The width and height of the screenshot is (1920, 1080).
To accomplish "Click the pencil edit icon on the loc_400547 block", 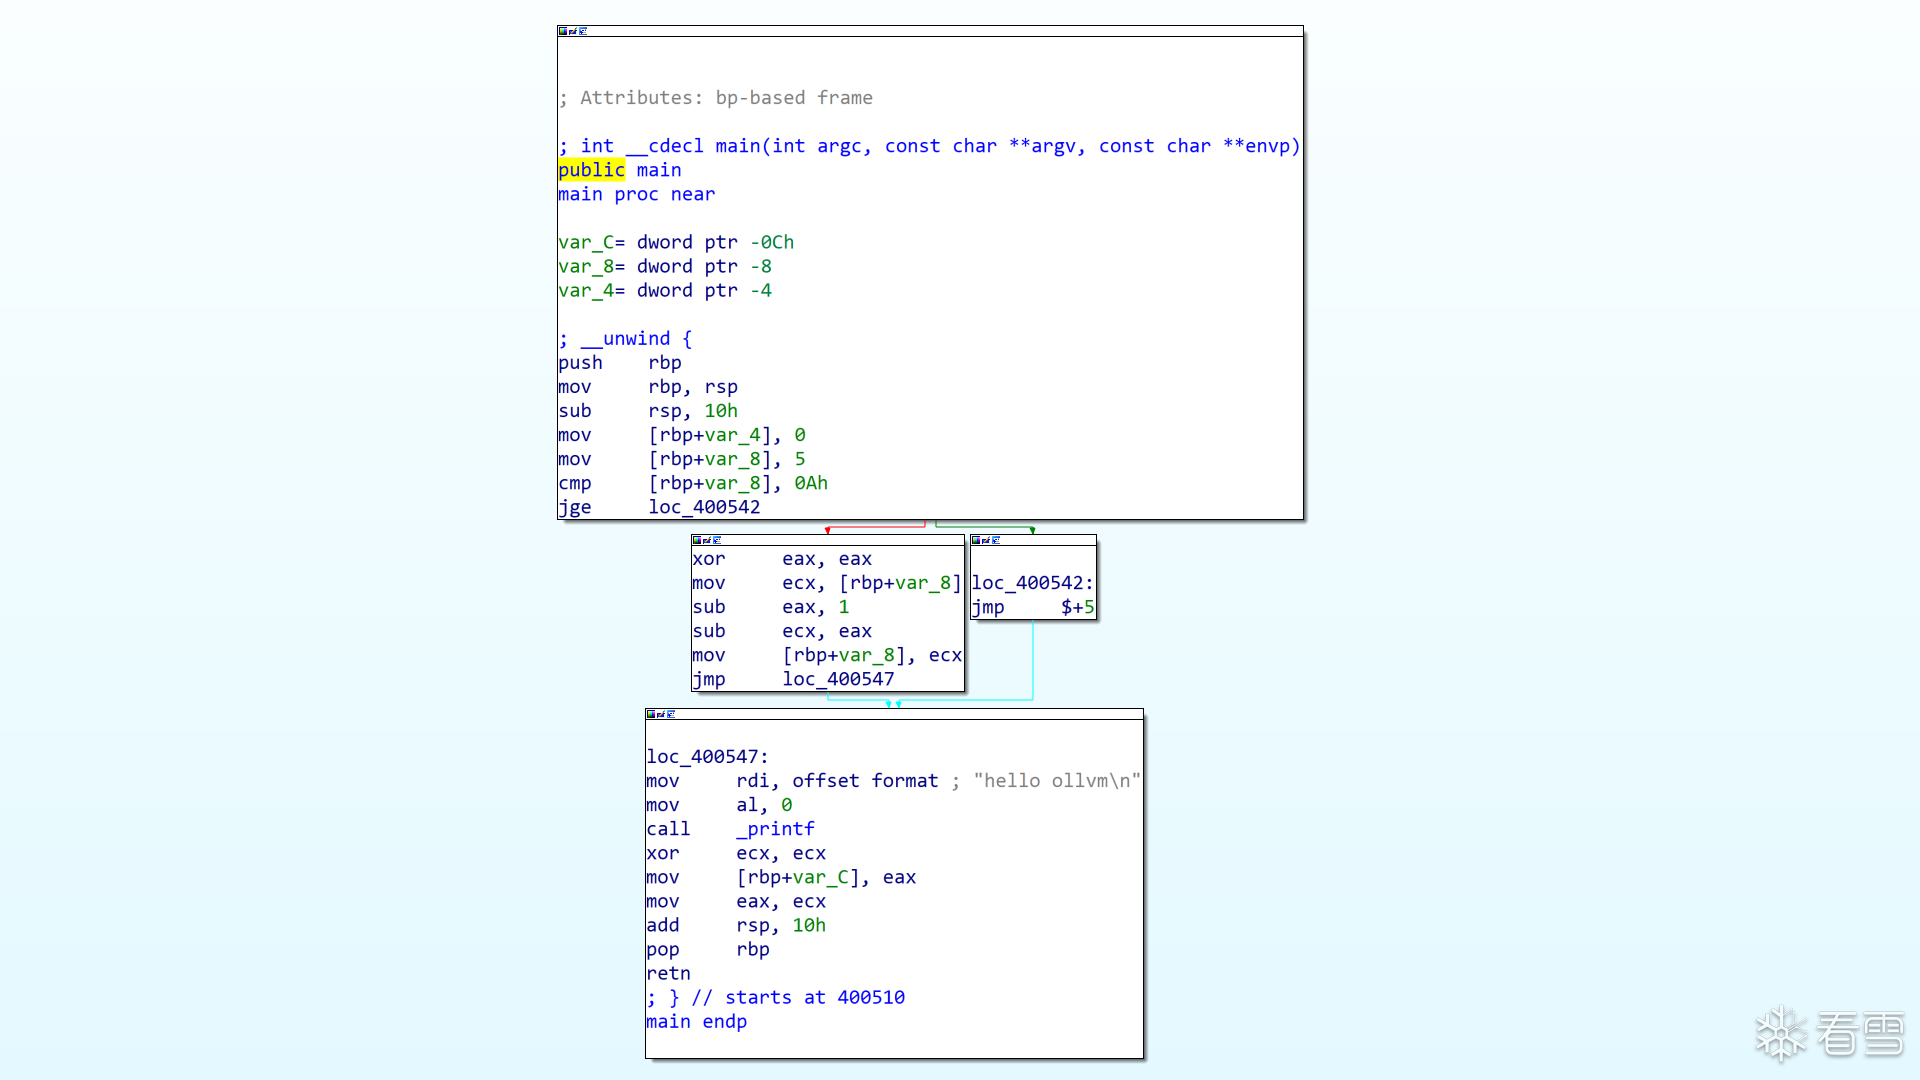I will [x=661, y=714].
